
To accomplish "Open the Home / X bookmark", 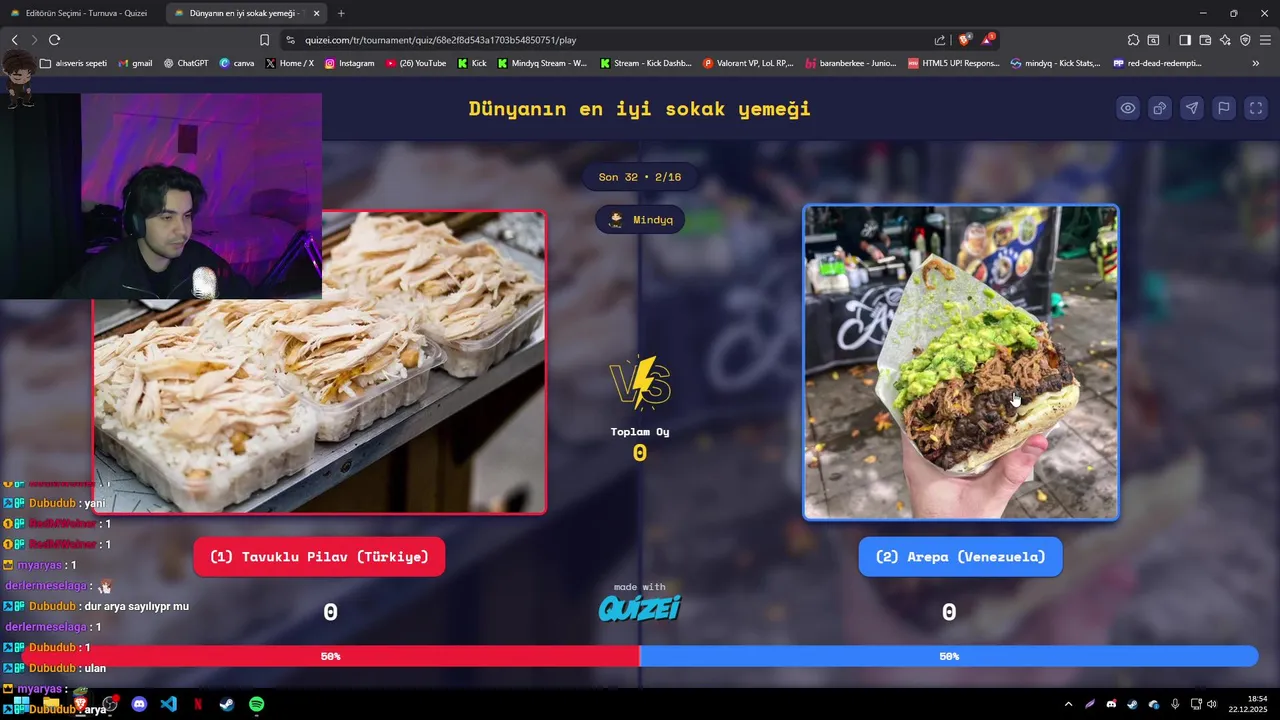I will point(289,63).
